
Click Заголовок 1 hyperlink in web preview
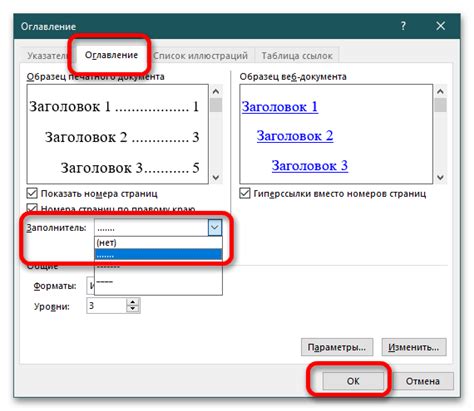click(280, 107)
